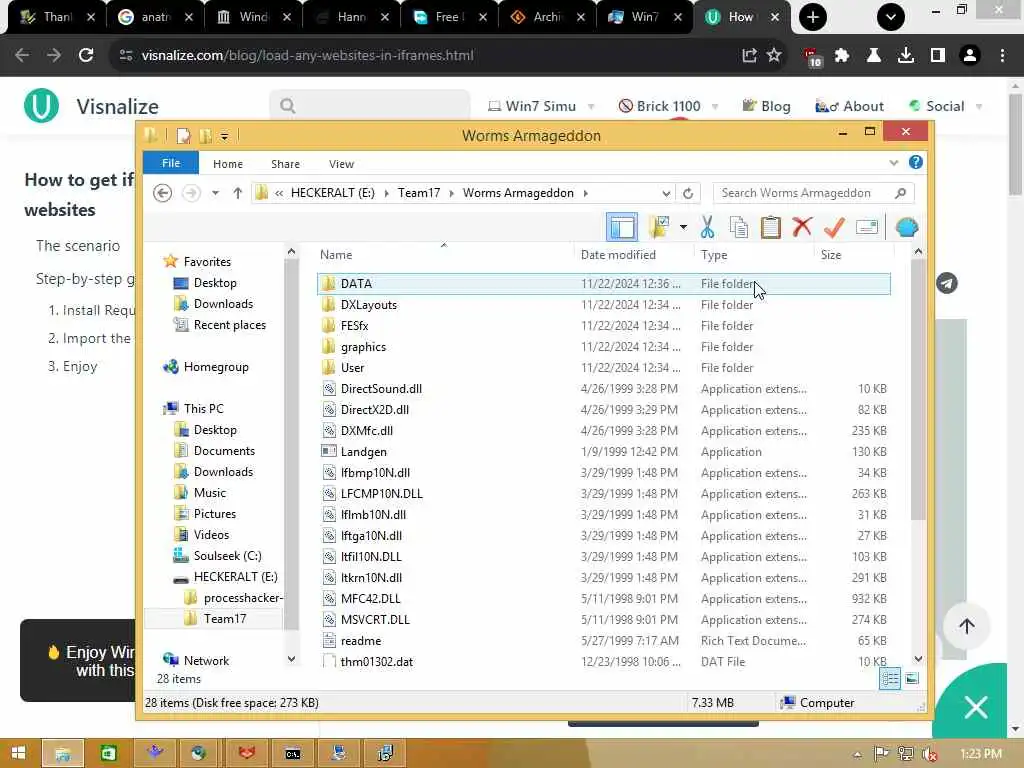Click Chrome downloads icon
Screen dimensions: 1024x768
906,56
